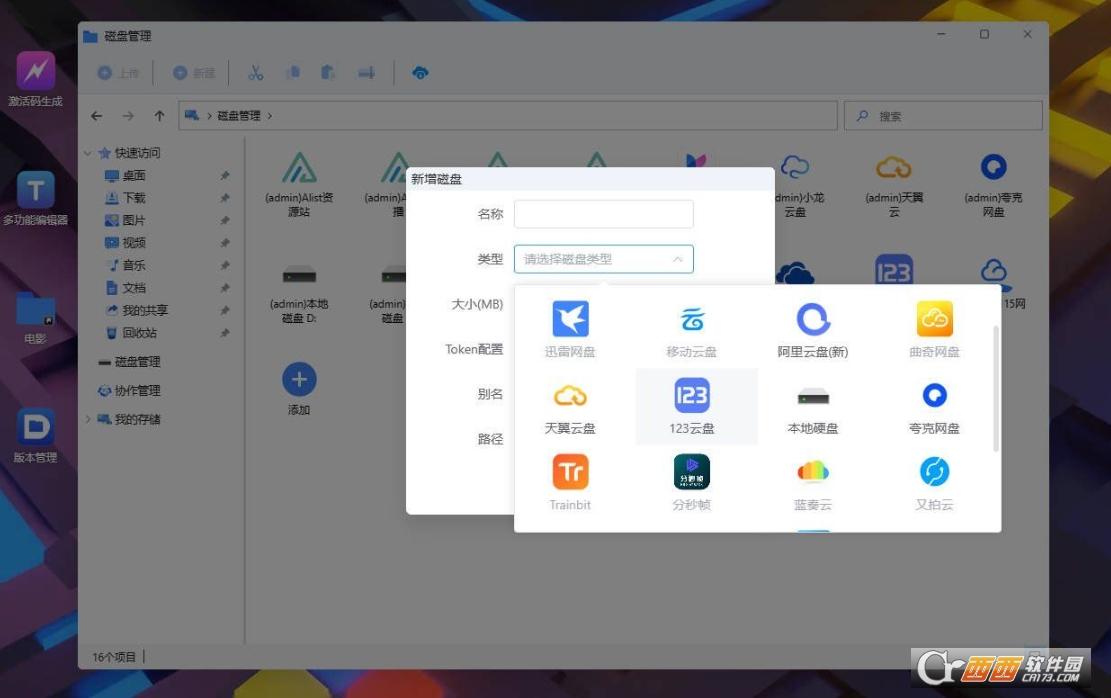Click the disk type list scrollbar
Image resolution: width=1111 pixels, height=698 pixels.
[x=996, y=388]
